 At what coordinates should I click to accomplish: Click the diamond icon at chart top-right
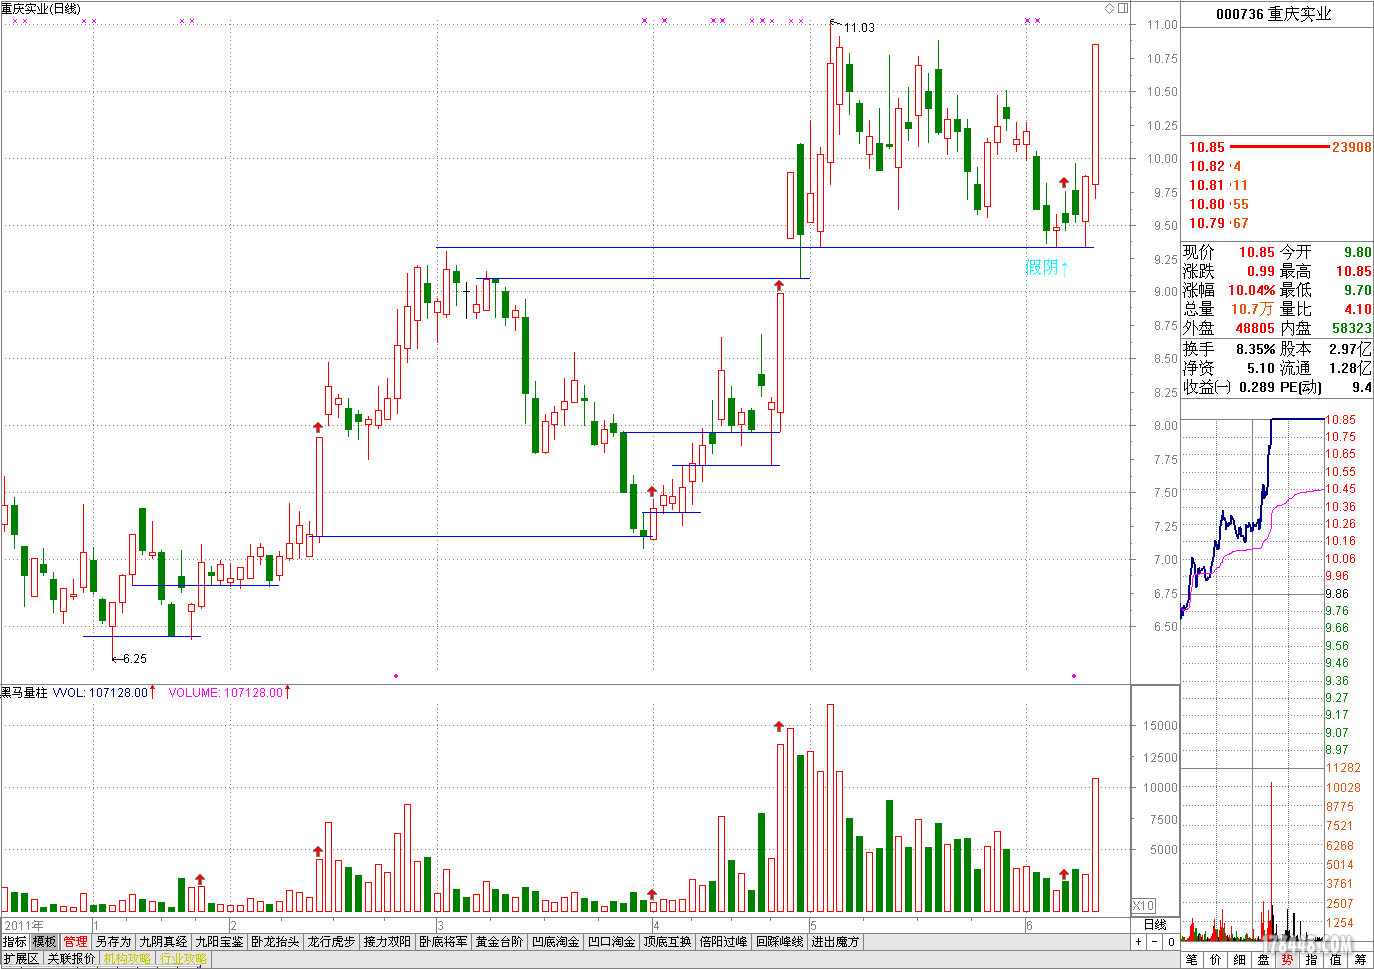click(1109, 8)
